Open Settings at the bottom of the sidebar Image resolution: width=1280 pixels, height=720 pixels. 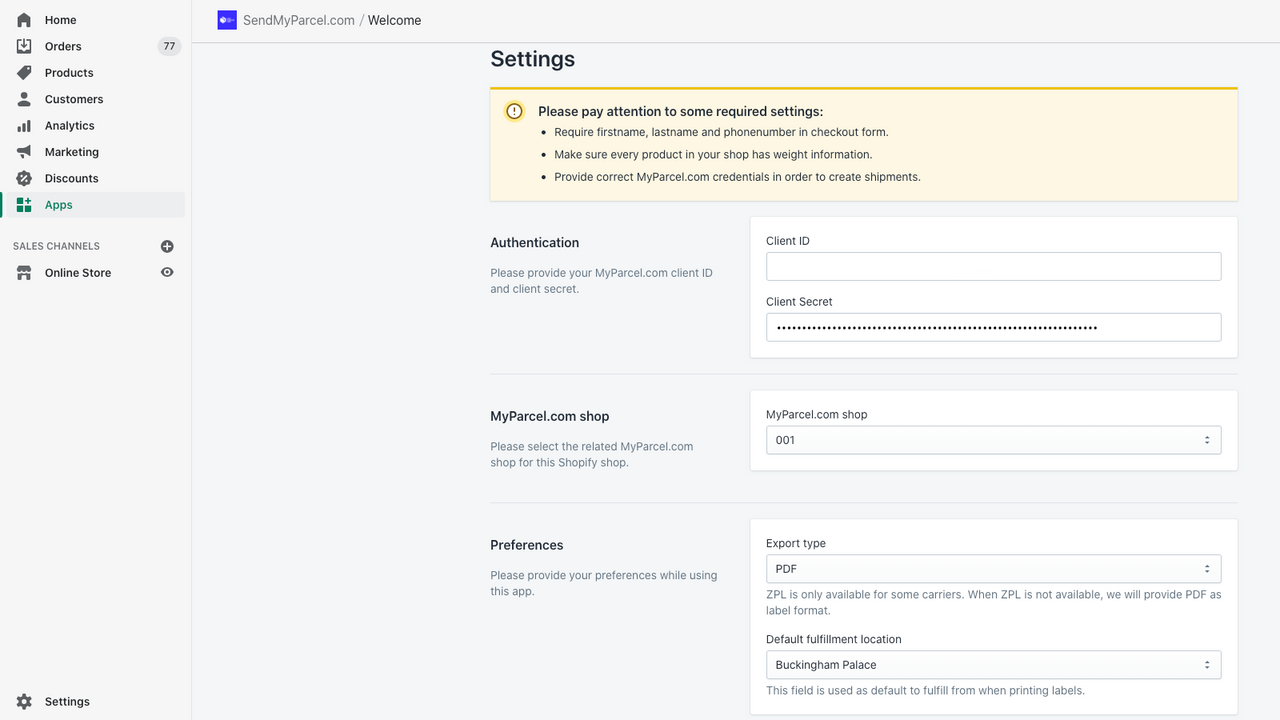(67, 701)
